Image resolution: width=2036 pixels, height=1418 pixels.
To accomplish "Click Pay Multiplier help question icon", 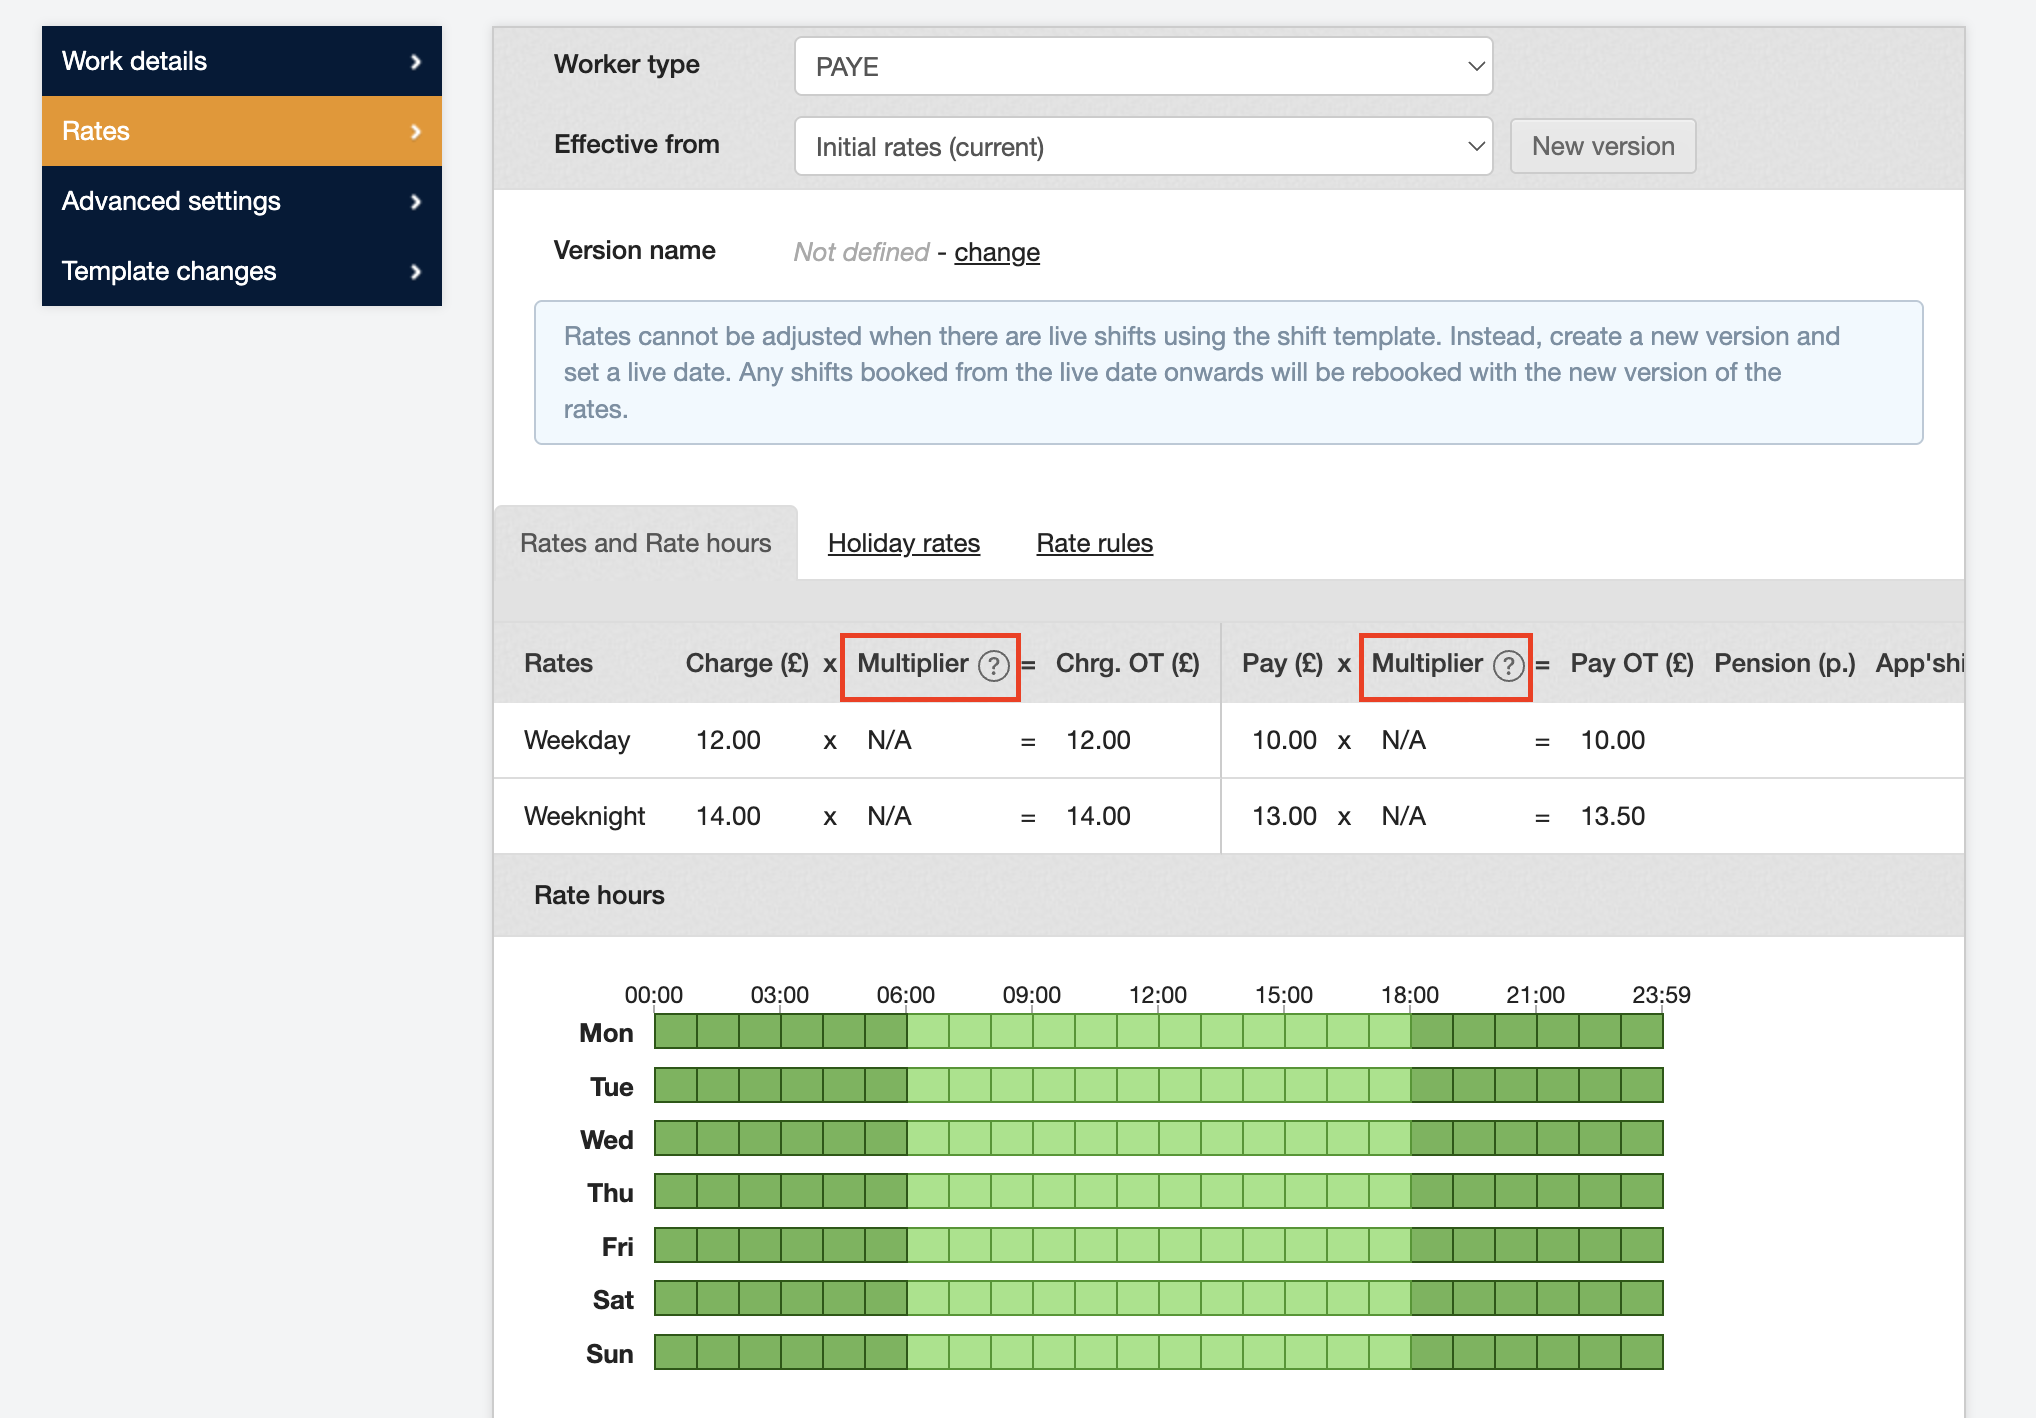I will 1508,666.
